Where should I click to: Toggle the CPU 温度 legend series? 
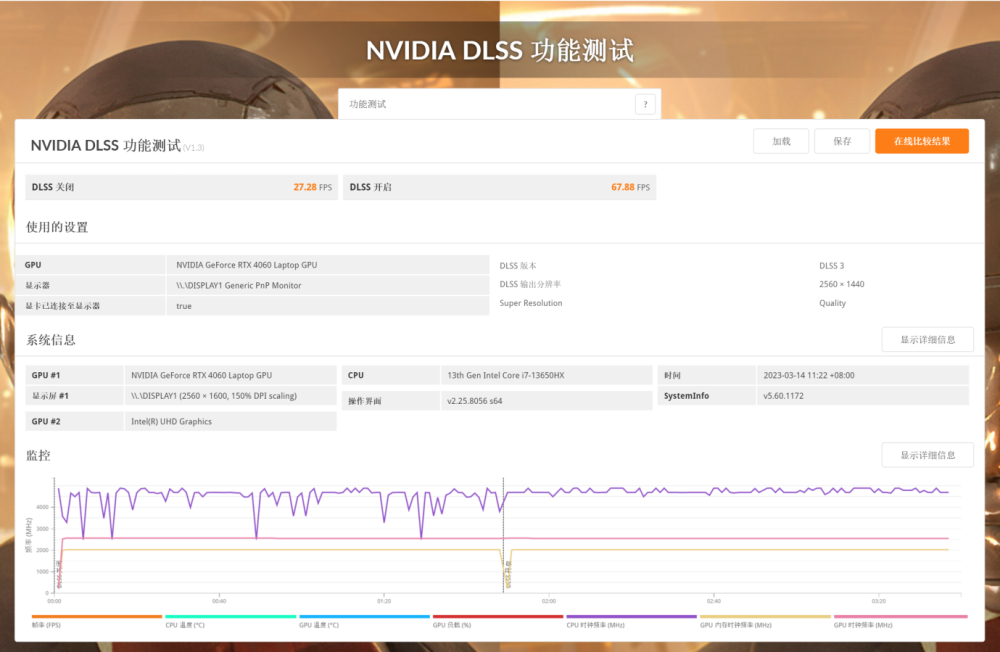[230, 622]
